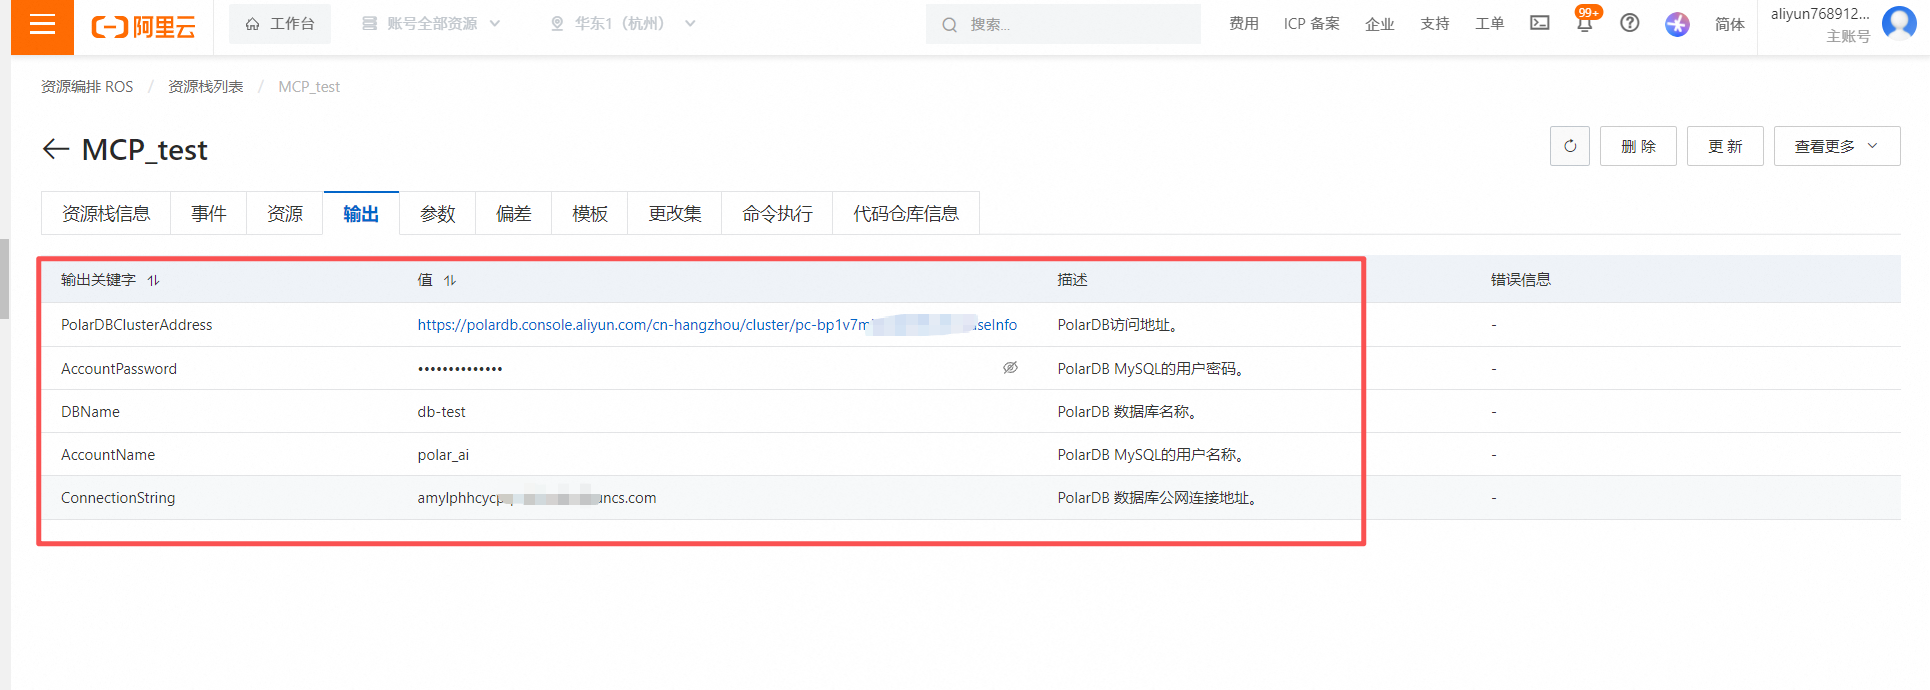Switch to the 事件 tab
This screenshot has height=690, width=1930.
(209, 213)
